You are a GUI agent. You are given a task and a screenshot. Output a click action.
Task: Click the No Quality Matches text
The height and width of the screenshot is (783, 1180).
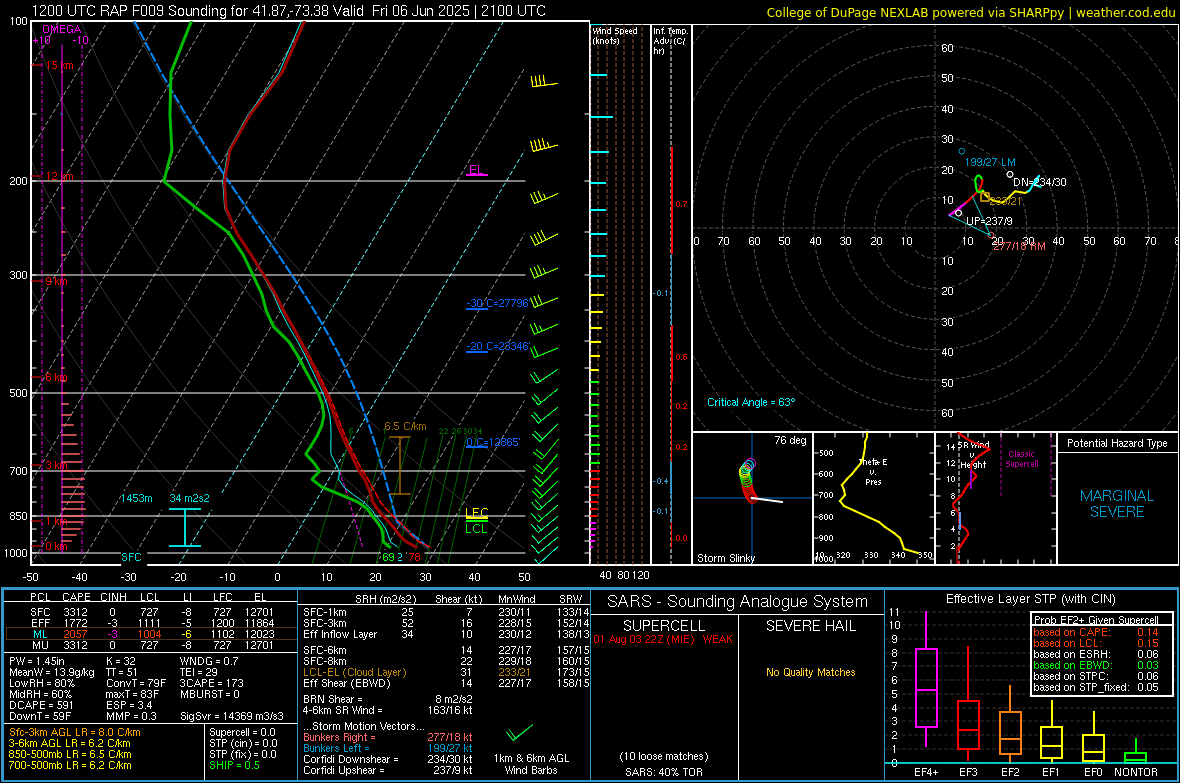pos(810,672)
